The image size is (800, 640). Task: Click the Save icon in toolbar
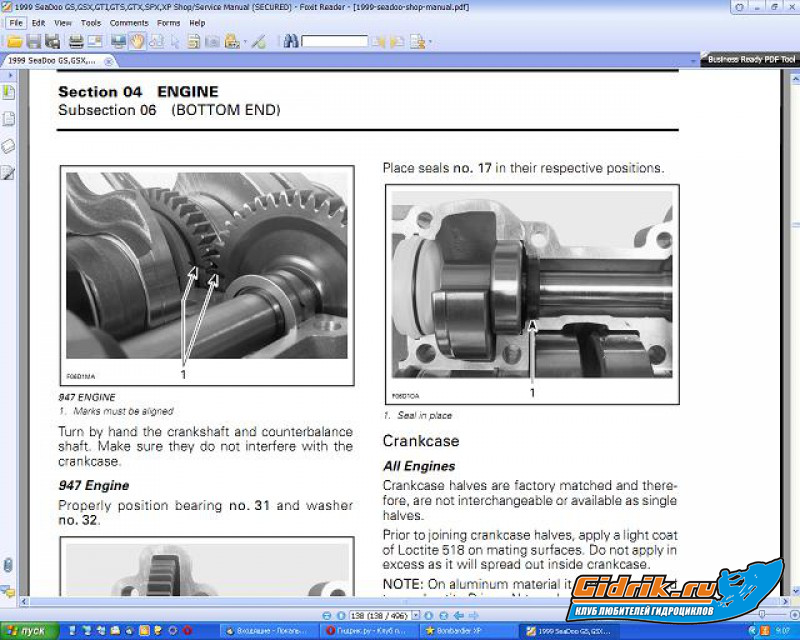(x=34, y=41)
